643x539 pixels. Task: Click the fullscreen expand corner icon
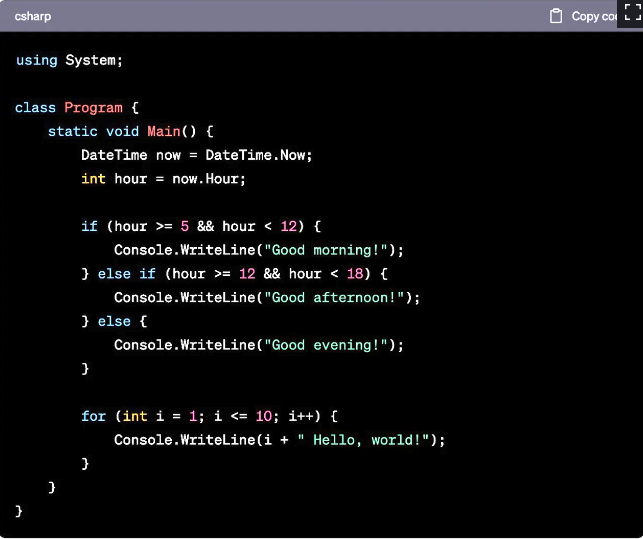(x=631, y=13)
